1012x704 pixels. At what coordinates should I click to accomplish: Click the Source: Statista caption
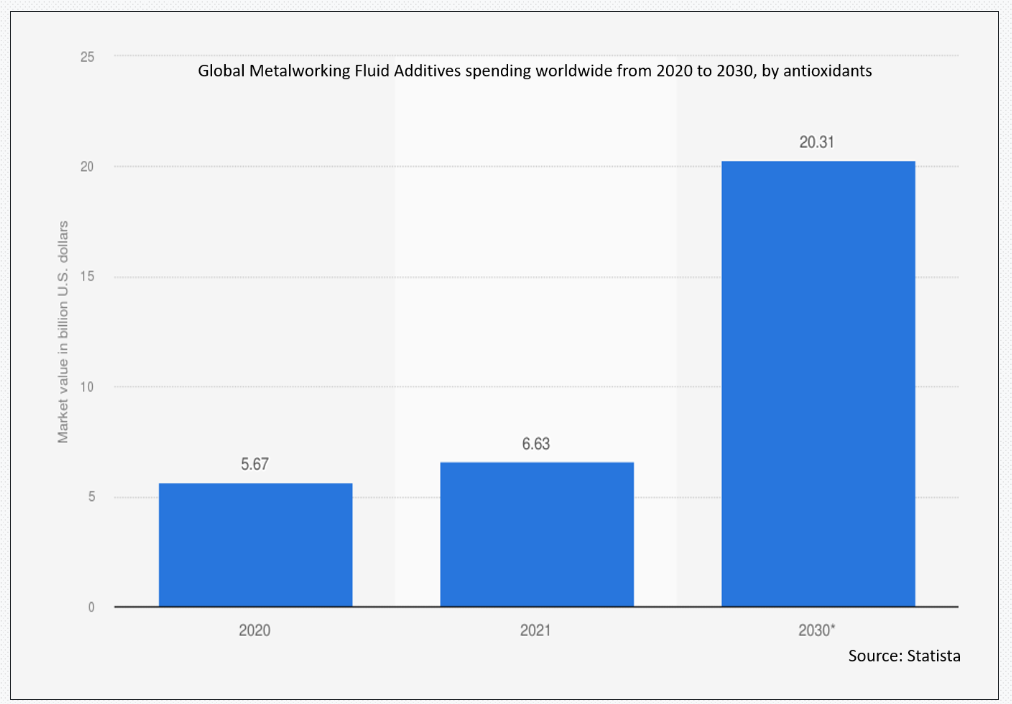(x=904, y=656)
